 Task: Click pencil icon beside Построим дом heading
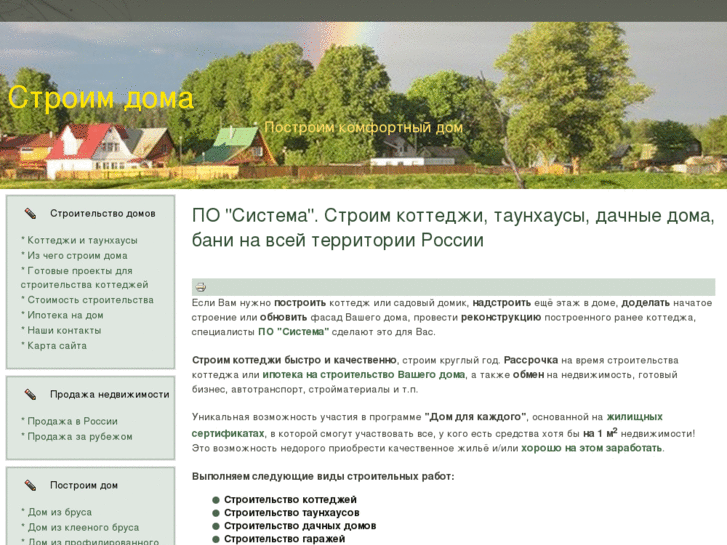pos(30,486)
